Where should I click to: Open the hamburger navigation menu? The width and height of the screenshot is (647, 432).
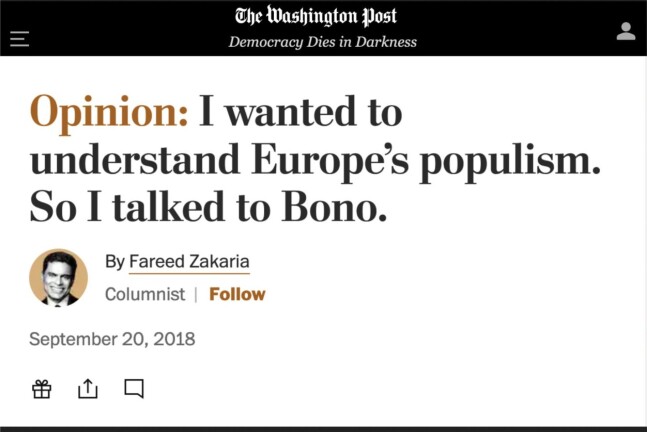(x=19, y=39)
